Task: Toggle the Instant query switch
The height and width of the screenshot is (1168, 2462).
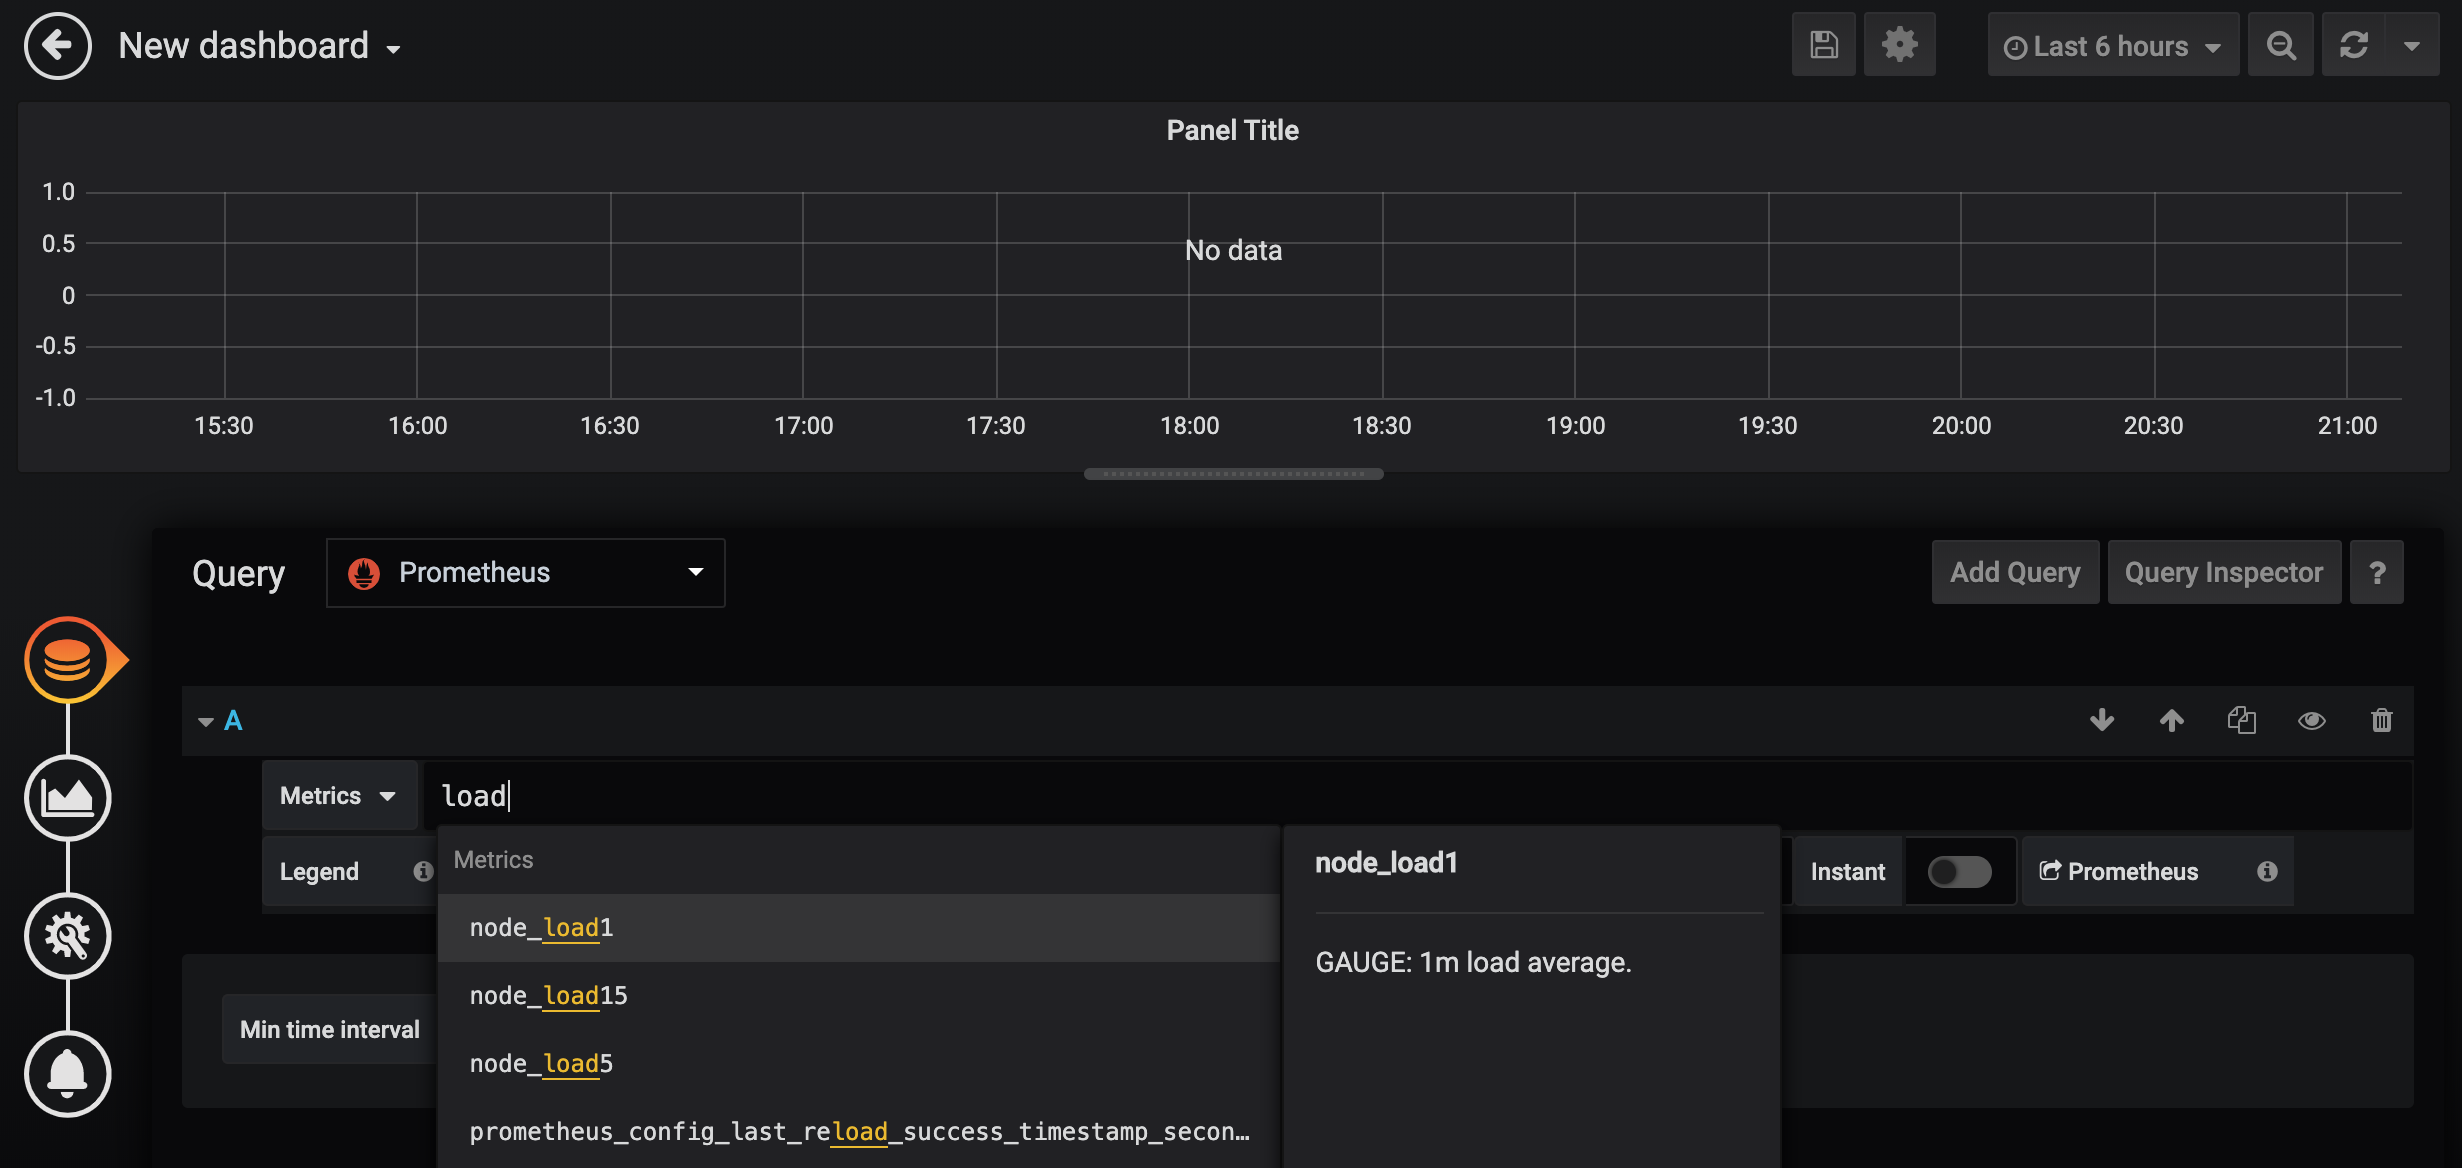Action: point(1960,871)
